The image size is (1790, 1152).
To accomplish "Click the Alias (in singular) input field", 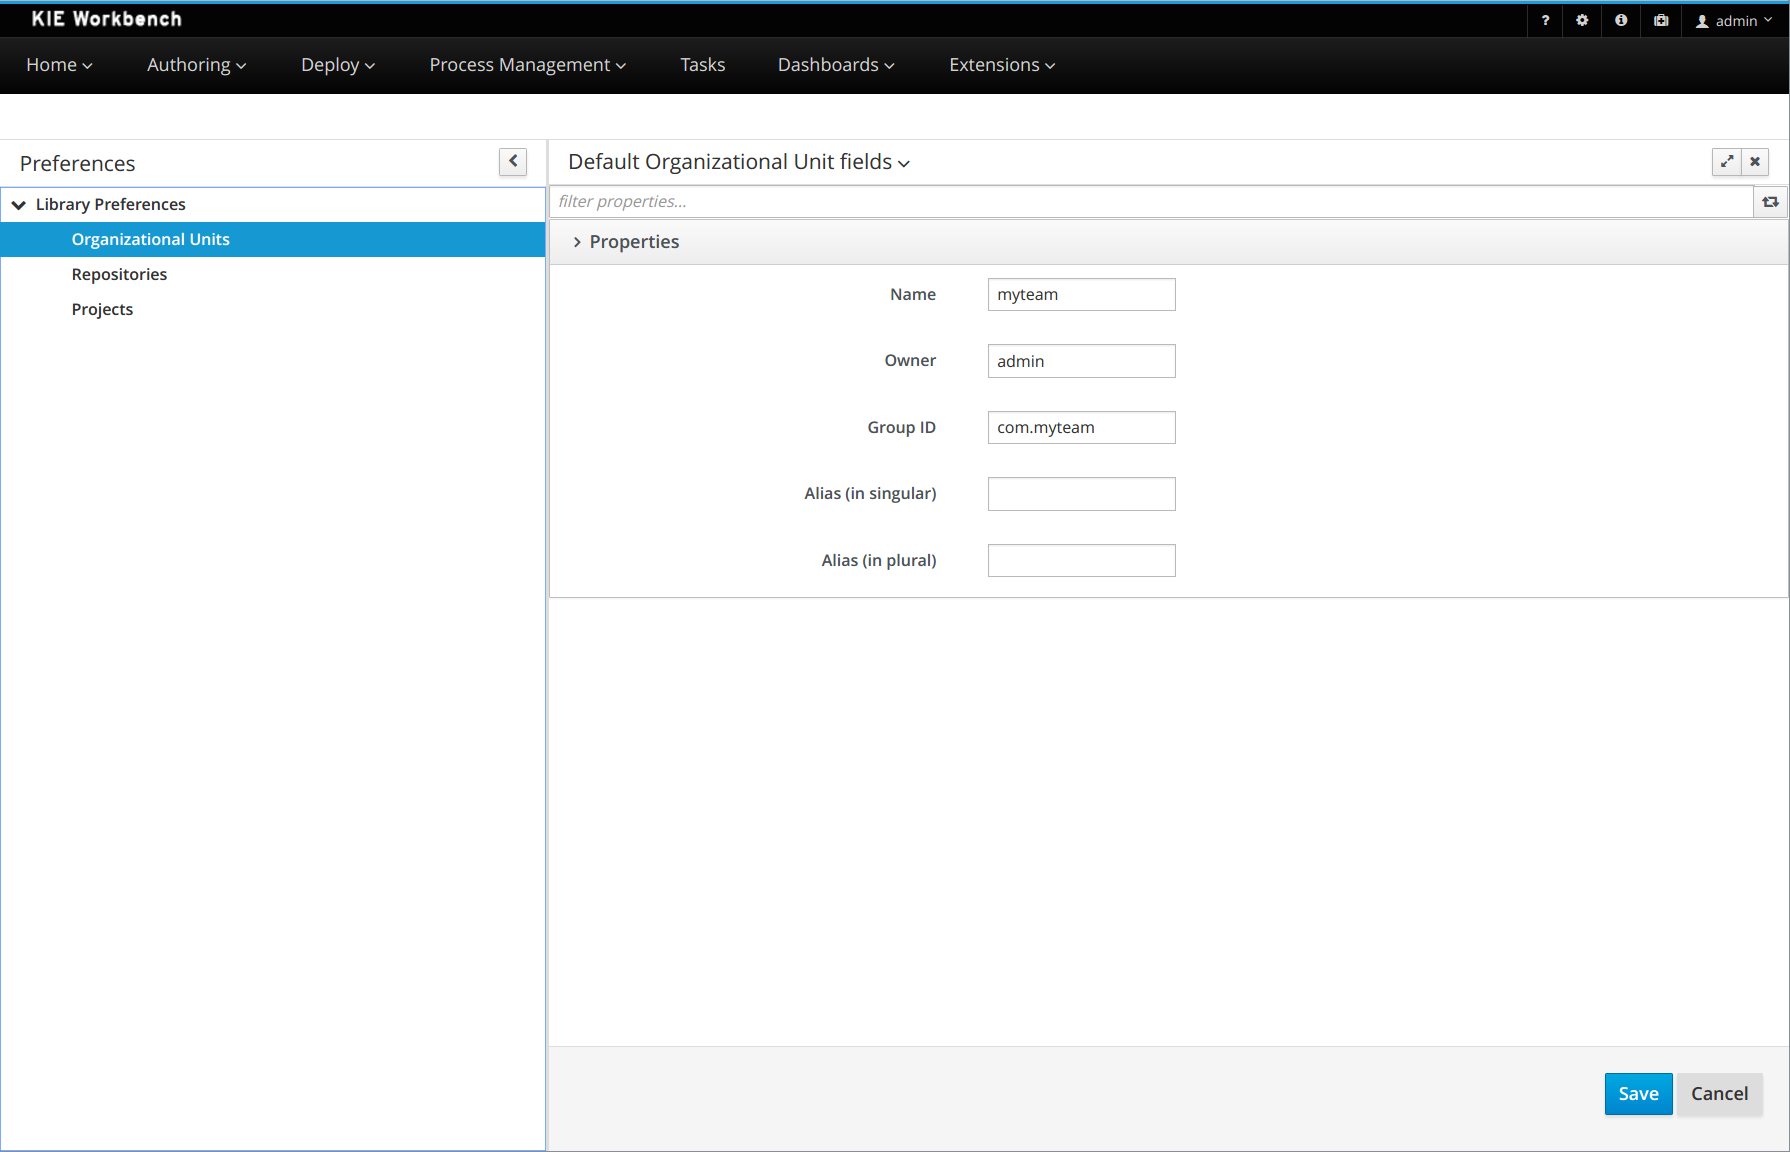I will coord(1081,494).
